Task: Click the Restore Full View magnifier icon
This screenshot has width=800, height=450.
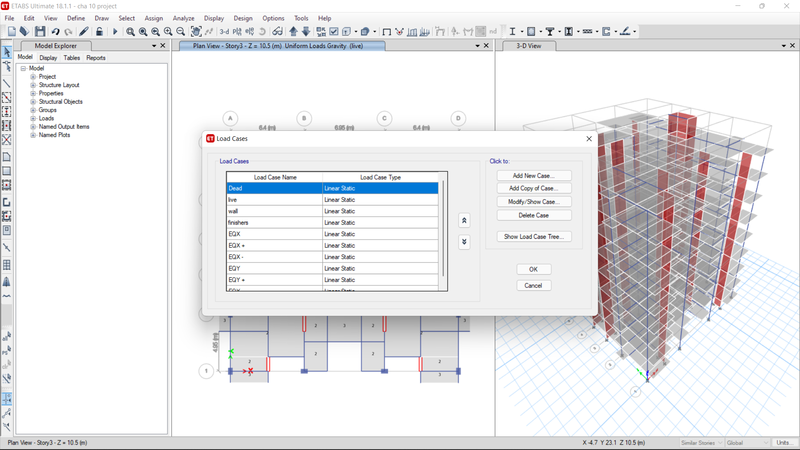Action: [x=143, y=32]
